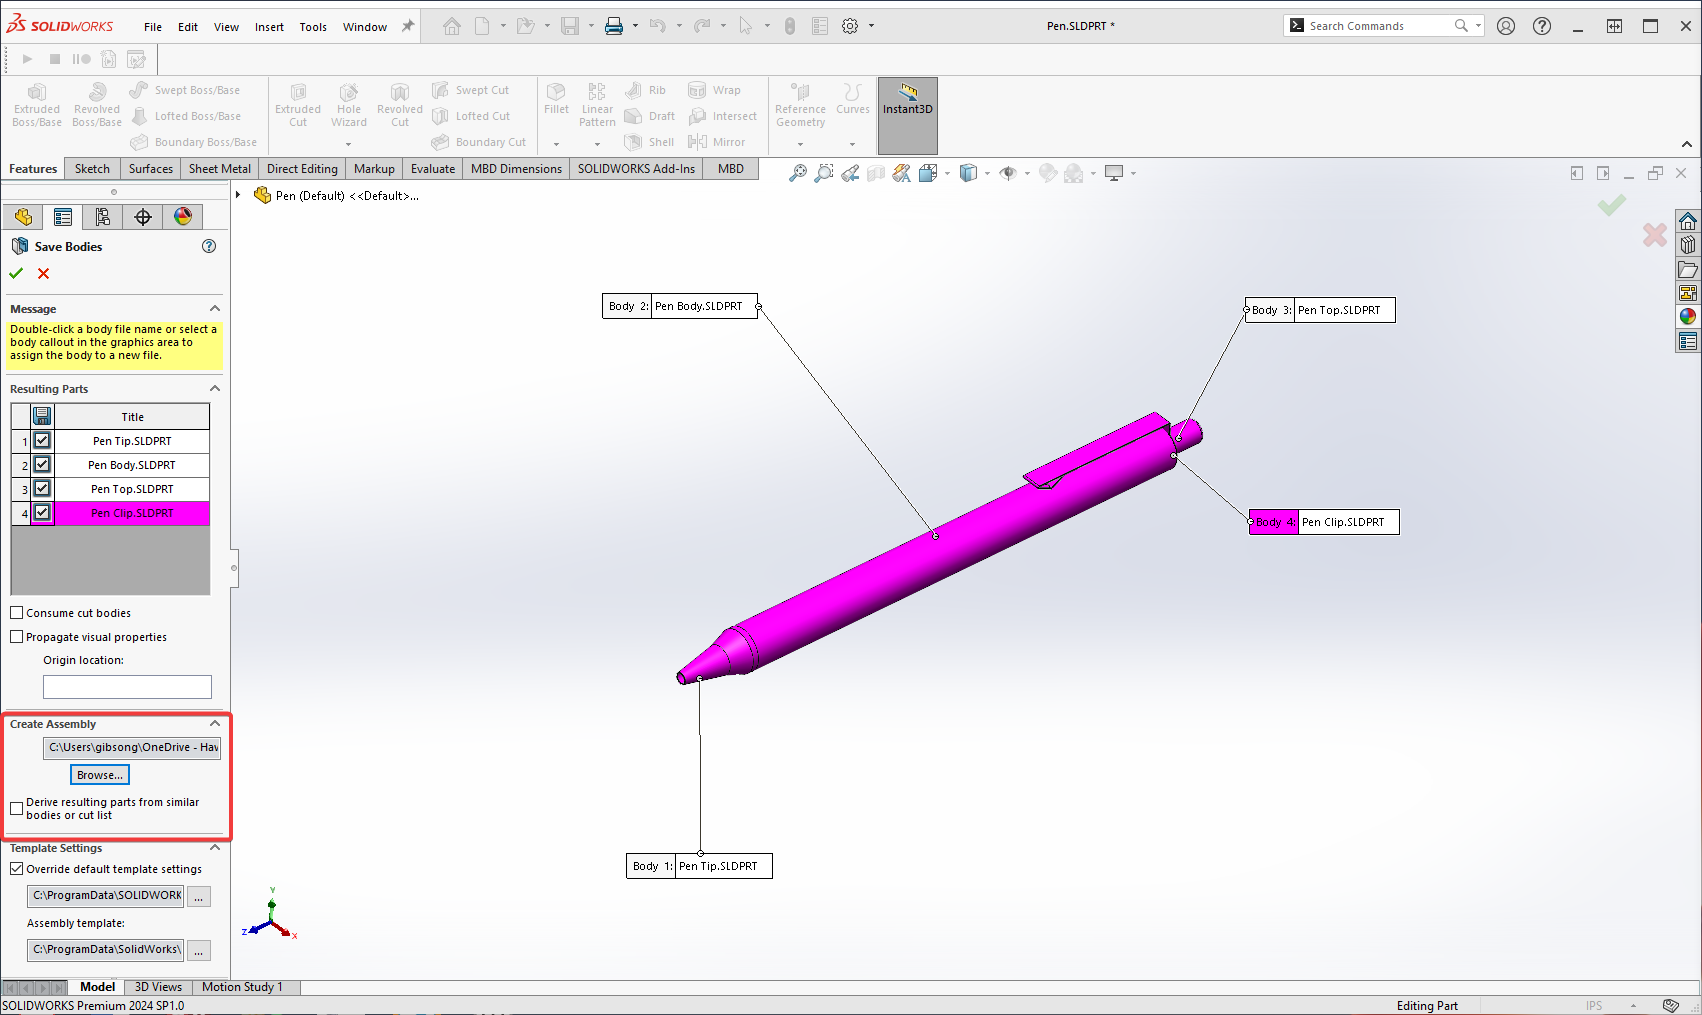Uncheck the Pen Body.SLDPRT row checkbox

point(42,464)
